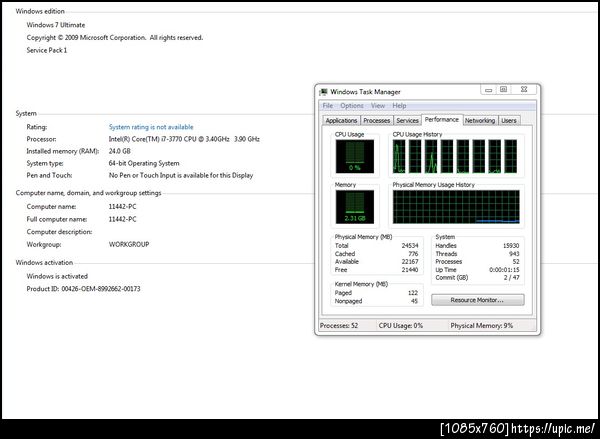Click the Physical Memory Total value 24534

click(410, 246)
